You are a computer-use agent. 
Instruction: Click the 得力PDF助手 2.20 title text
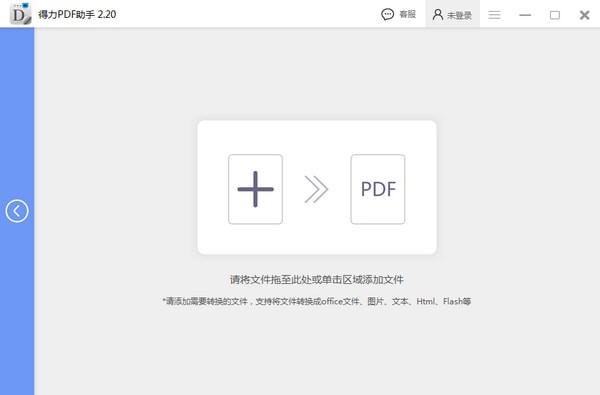(x=77, y=15)
